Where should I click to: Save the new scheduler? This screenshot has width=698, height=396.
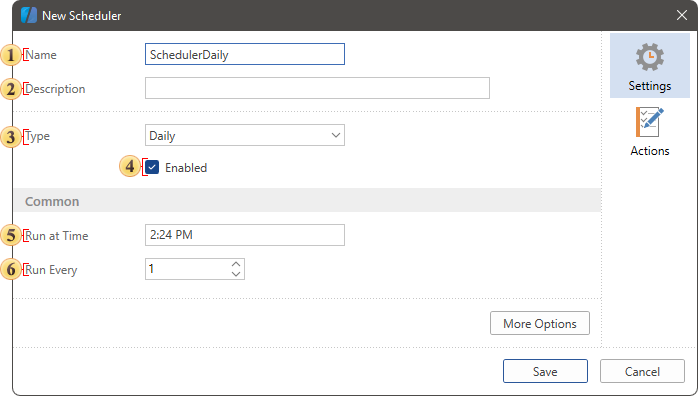[545, 372]
